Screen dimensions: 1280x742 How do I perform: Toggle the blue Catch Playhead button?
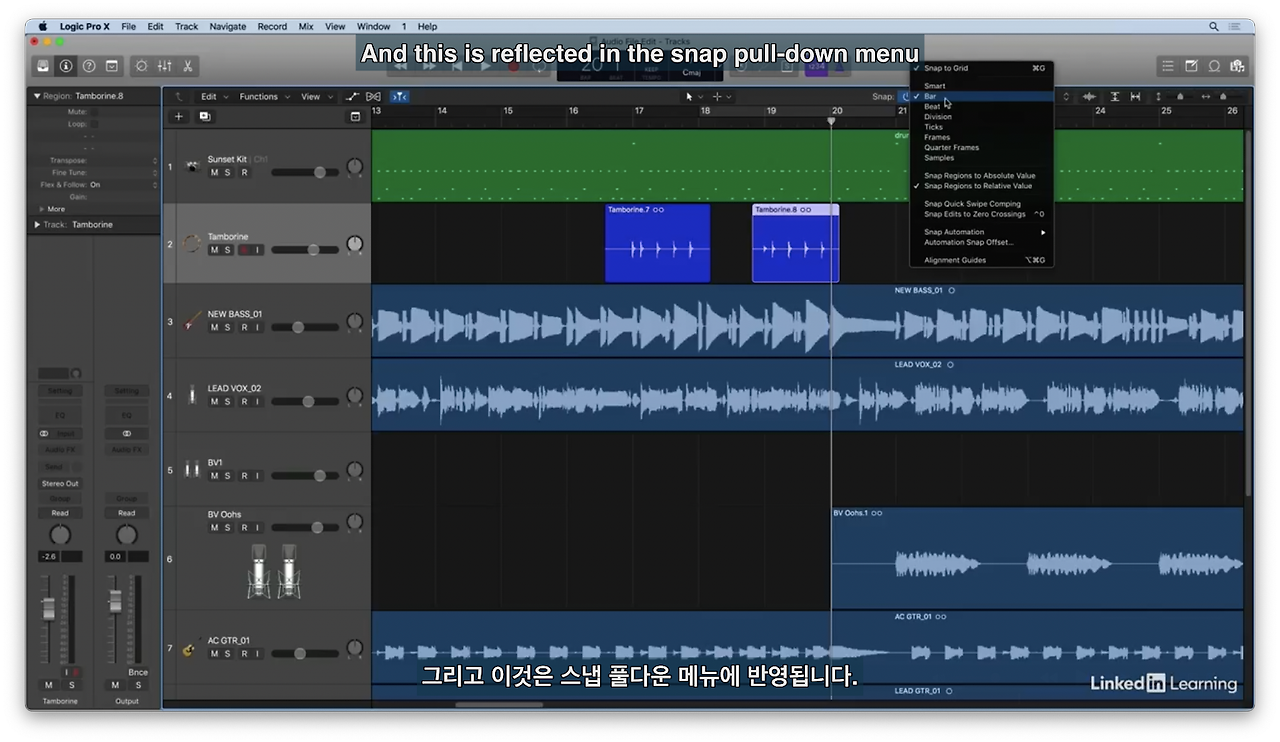pyautogui.click(x=400, y=97)
